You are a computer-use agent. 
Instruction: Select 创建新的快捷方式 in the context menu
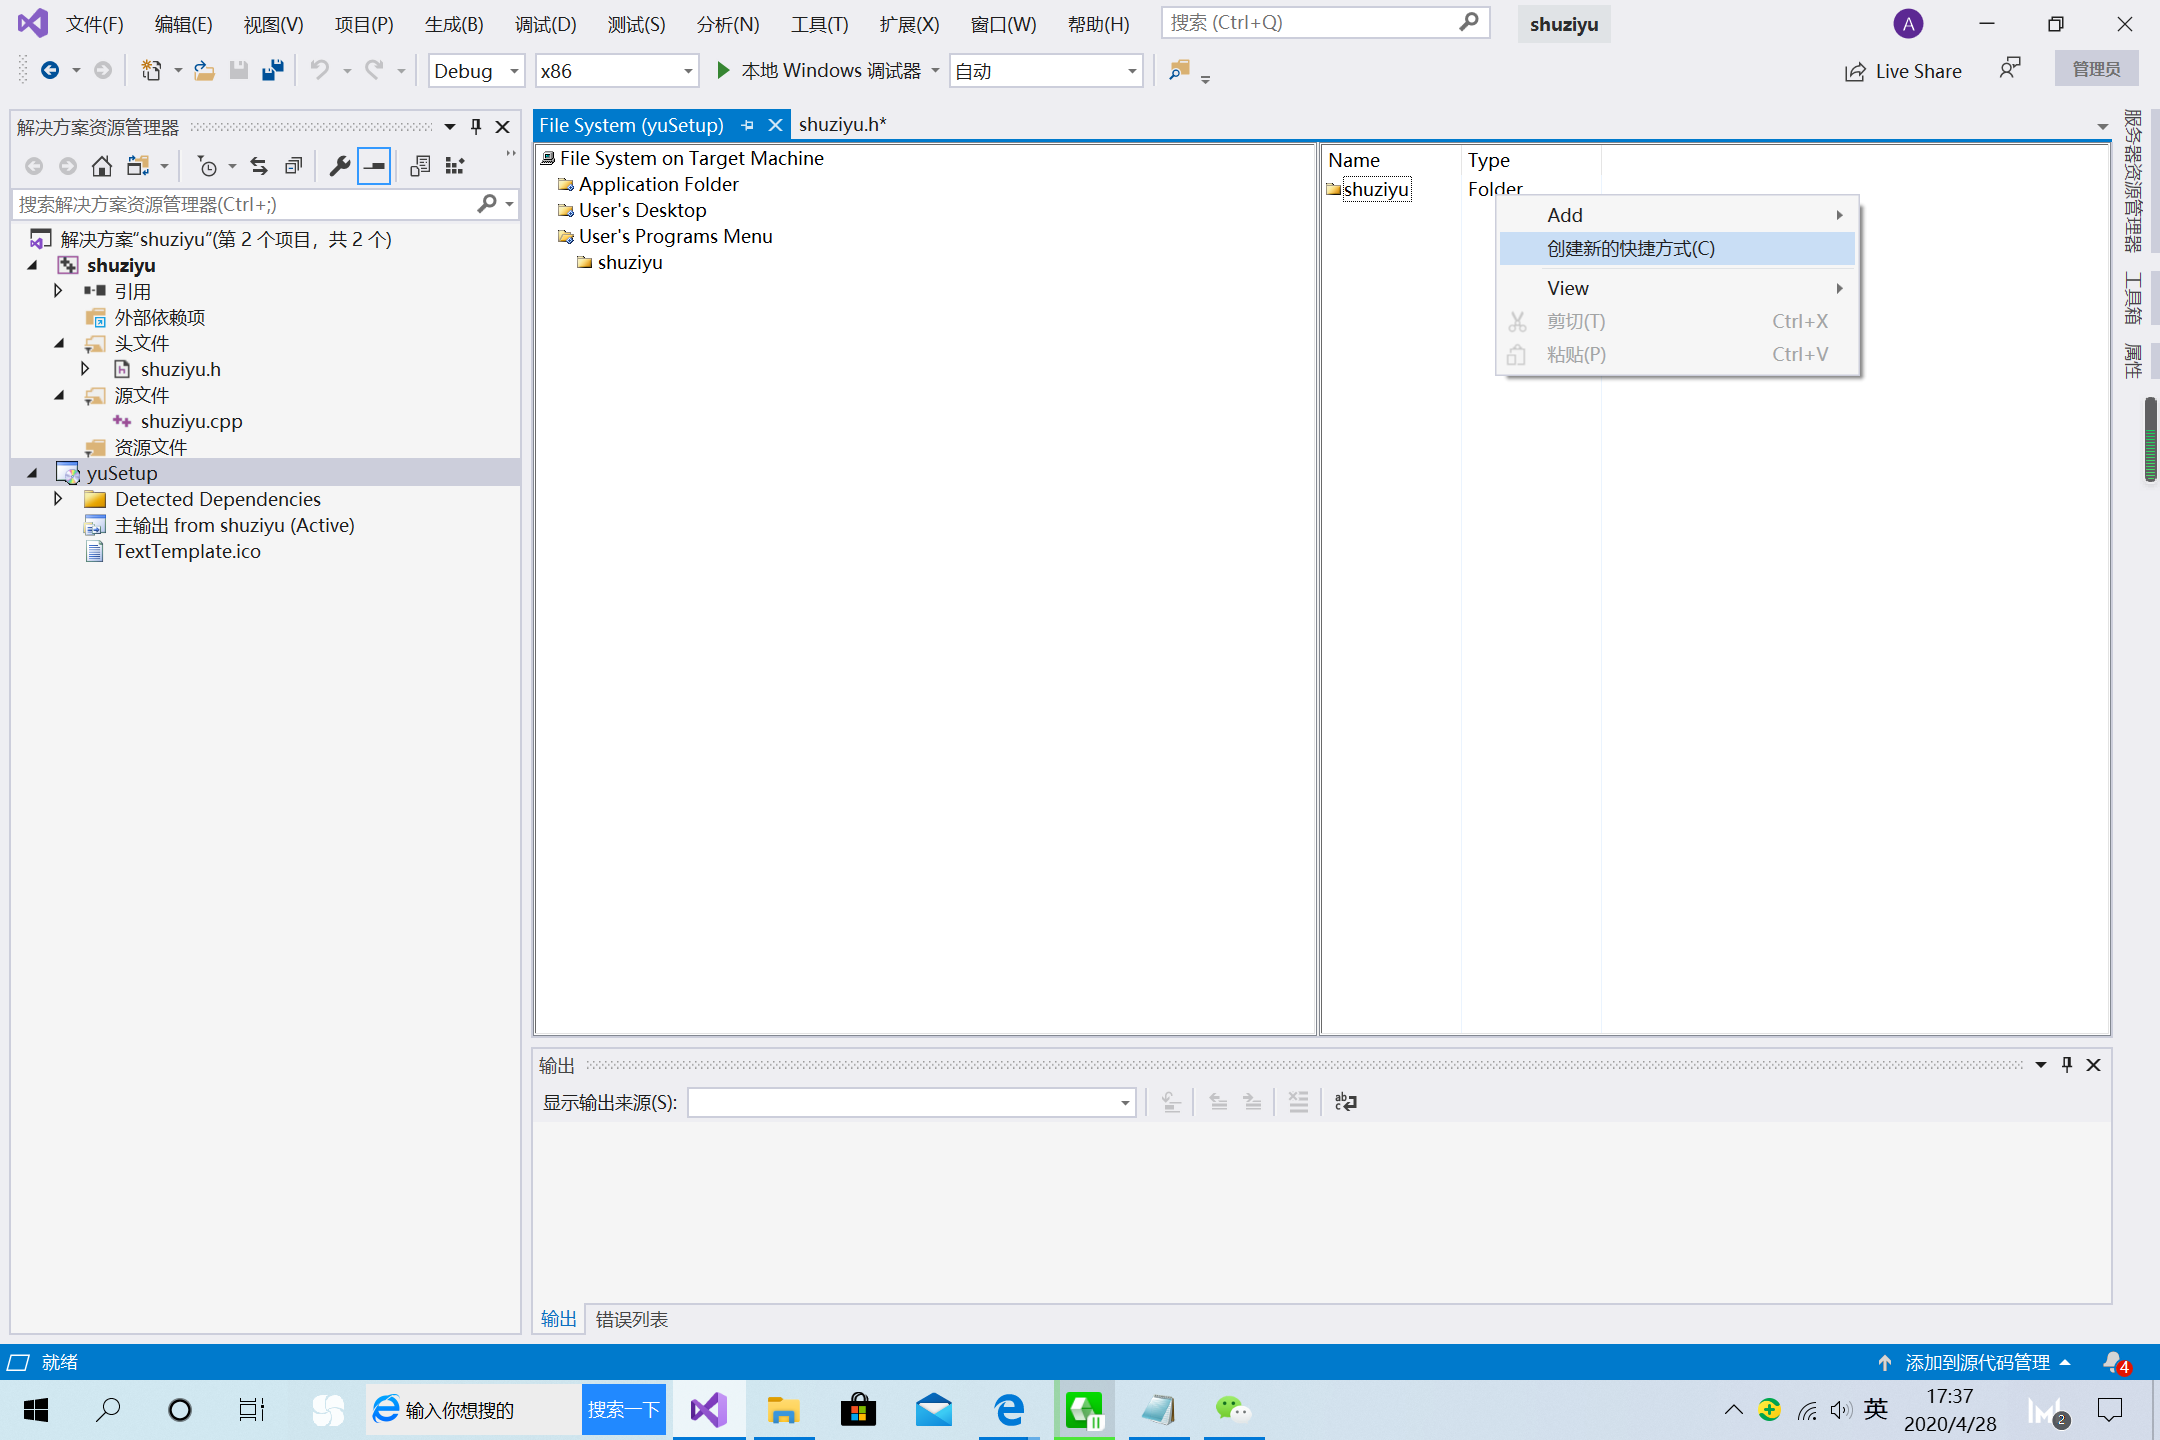[x=1630, y=249]
